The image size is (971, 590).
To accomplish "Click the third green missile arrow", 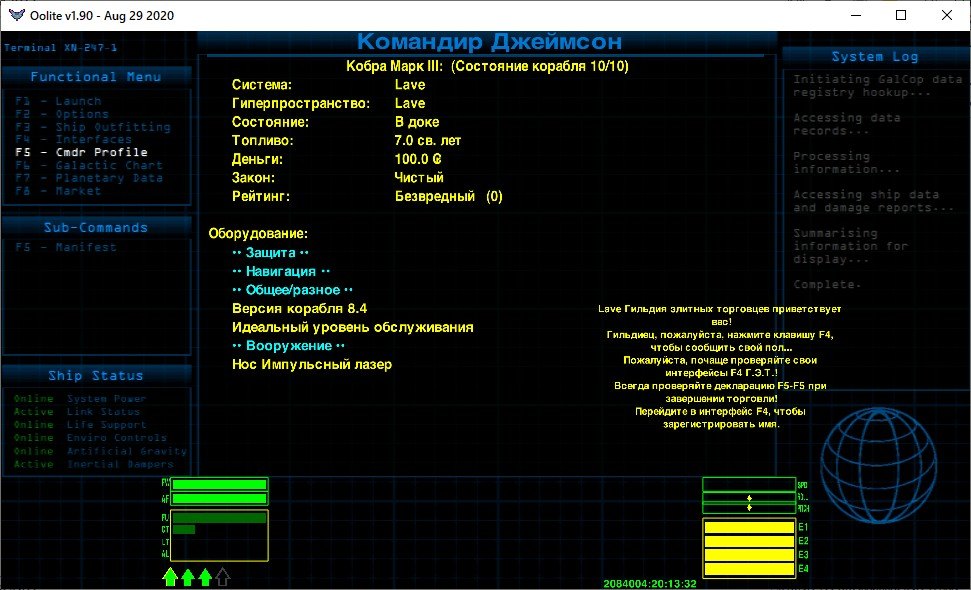I will 205,576.
